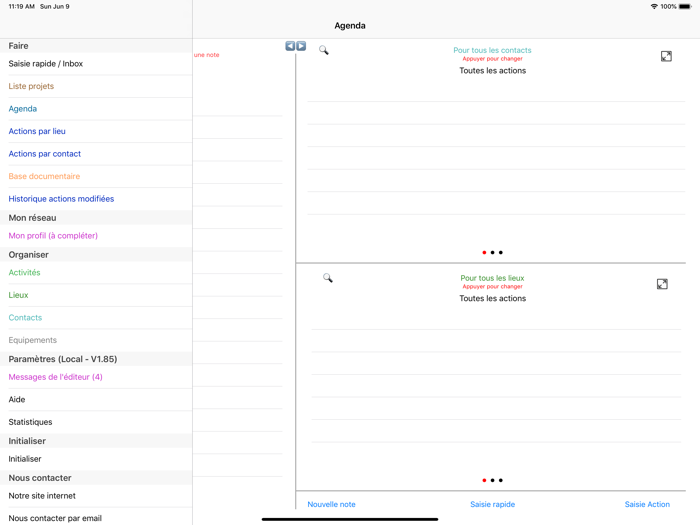Change filter via Pour tous les contacts
The width and height of the screenshot is (700, 525).
tap(492, 50)
